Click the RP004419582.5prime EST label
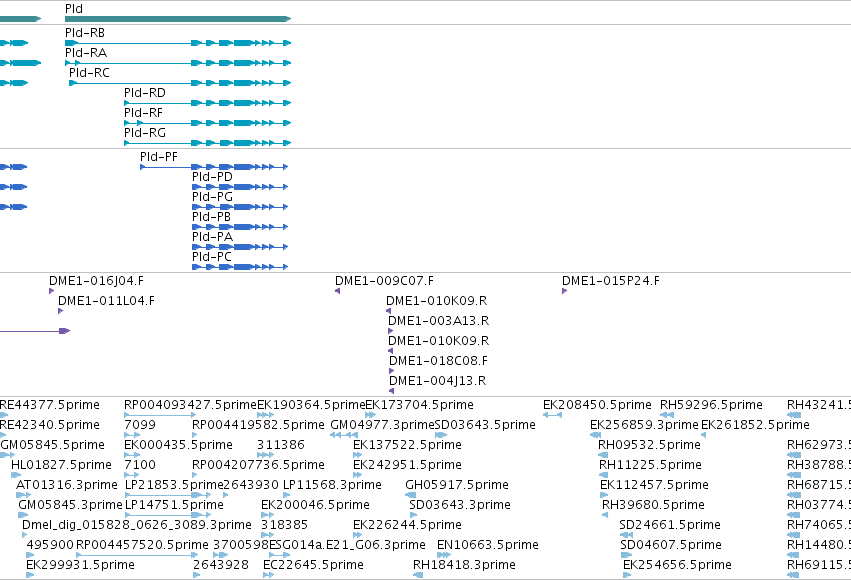The image size is (851, 580). (258, 425)
